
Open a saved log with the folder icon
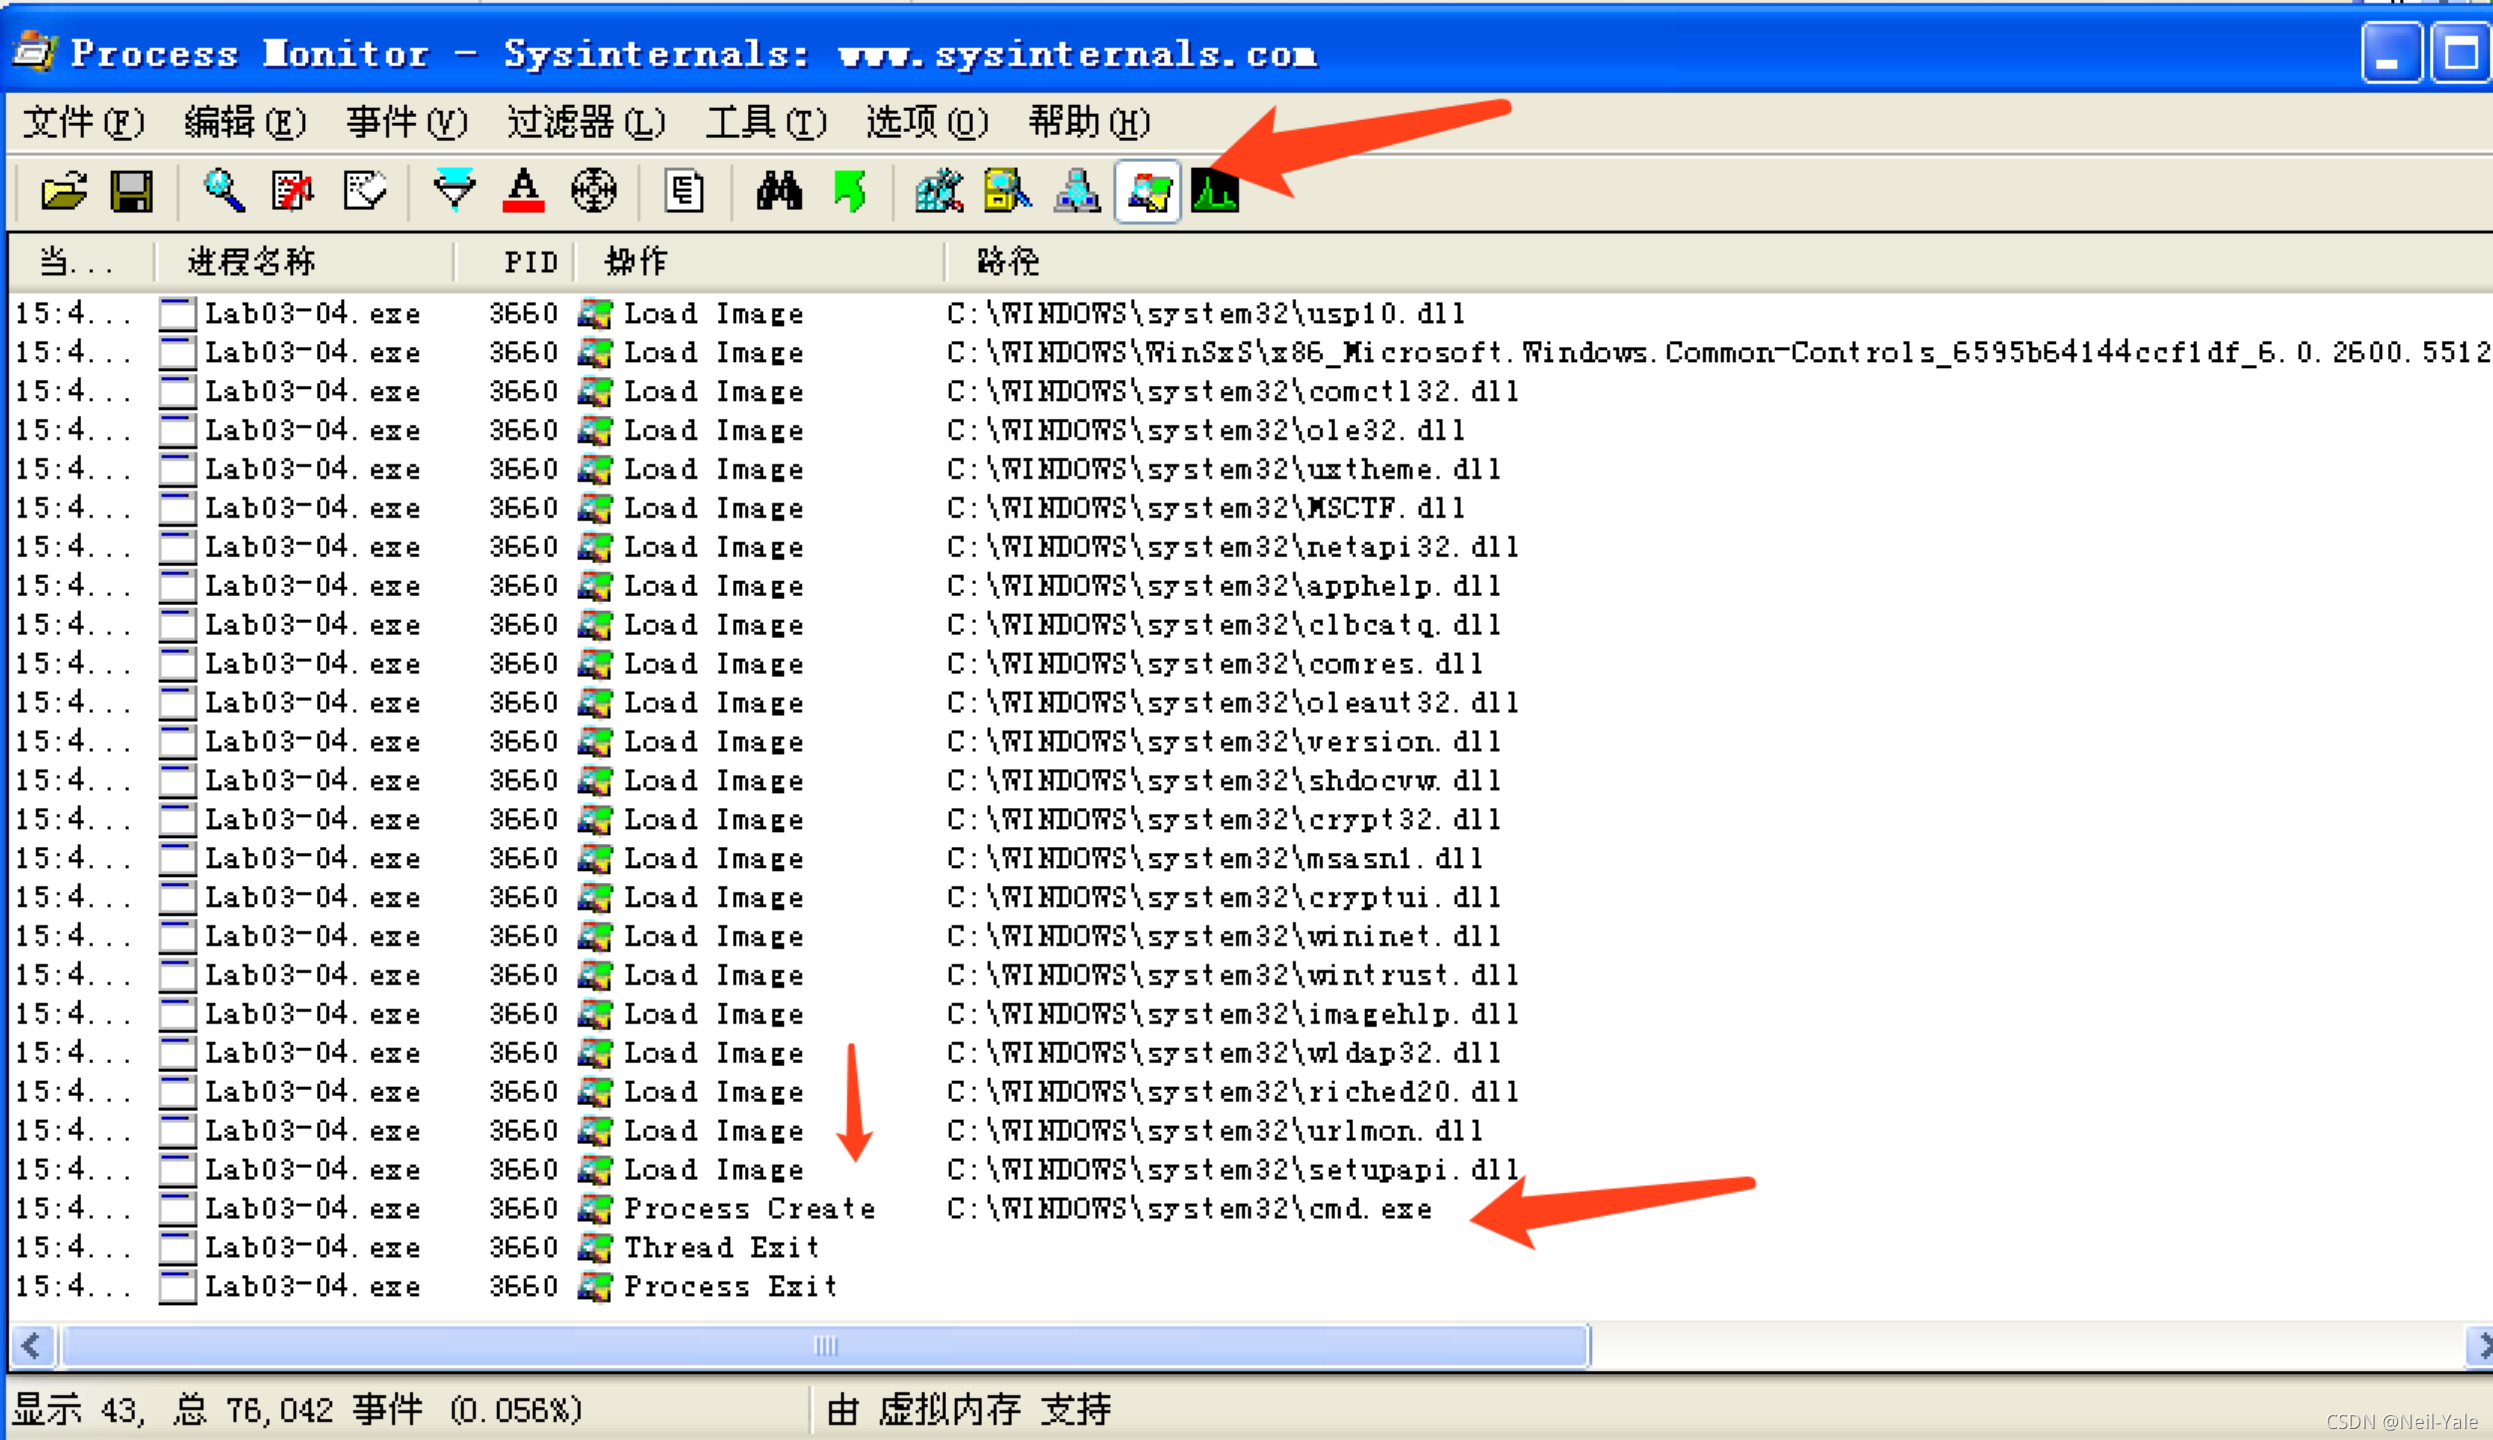pos(64,190)
